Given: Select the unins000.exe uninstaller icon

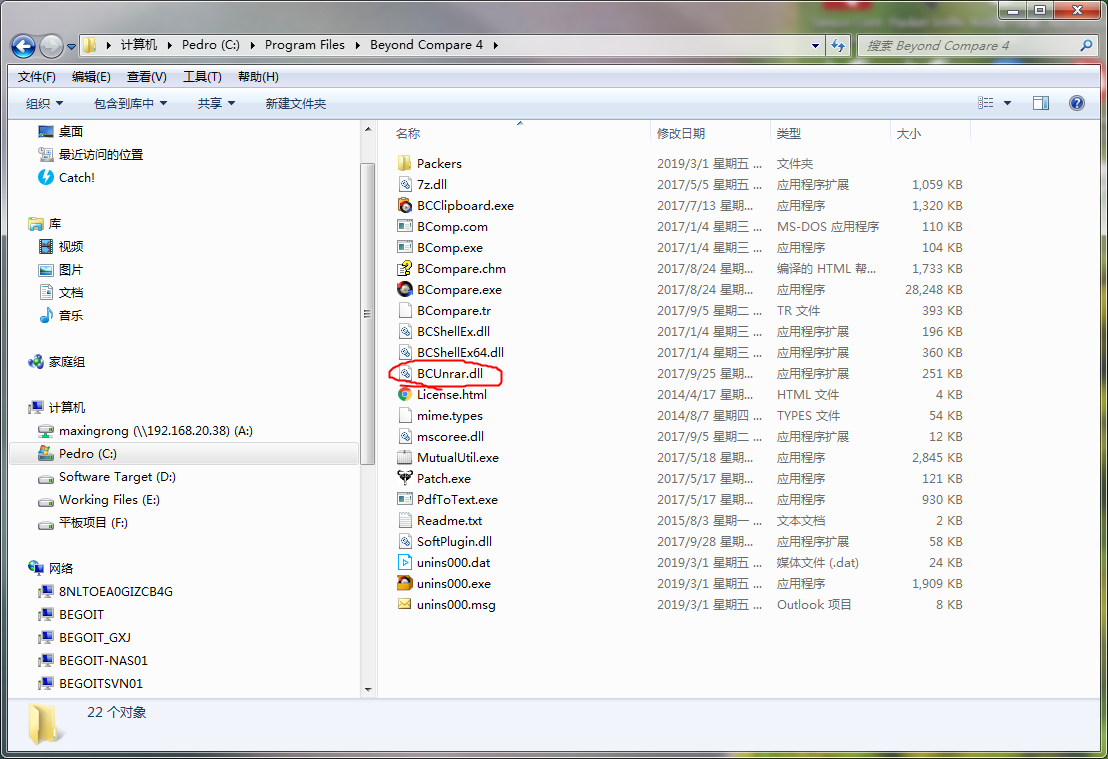Looking at the screenshot, I should tap(405, 583).
